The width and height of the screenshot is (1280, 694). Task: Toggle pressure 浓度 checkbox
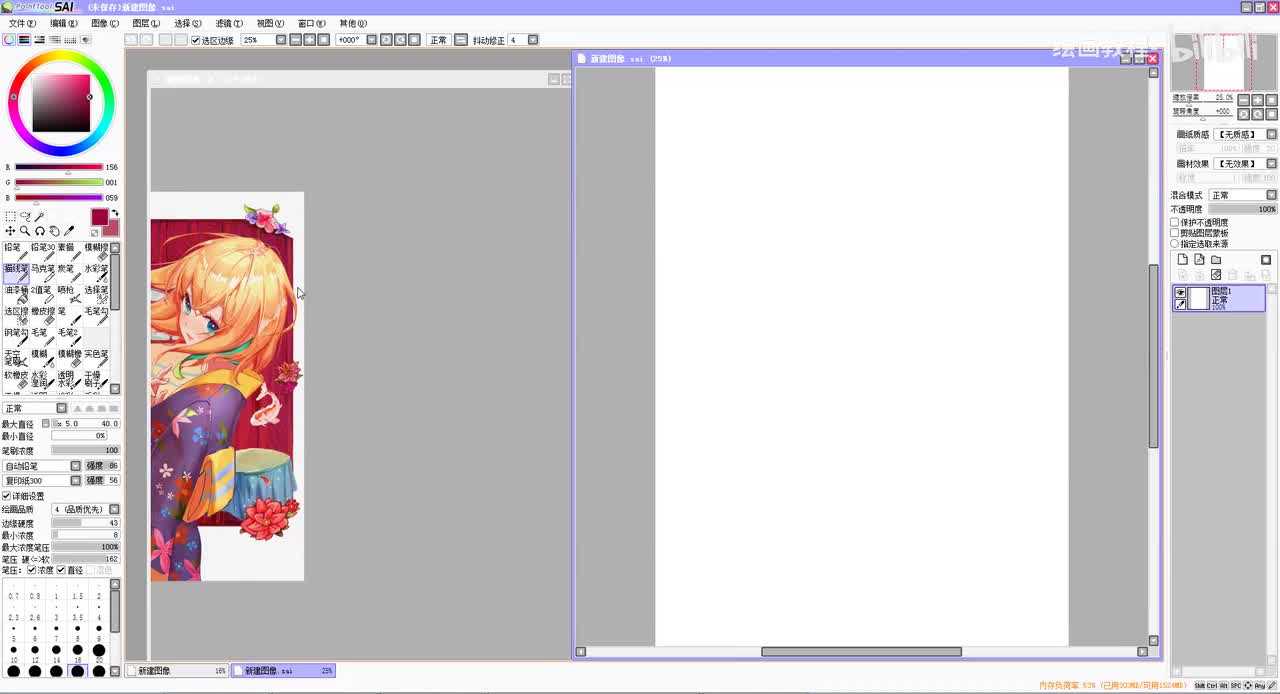32,570
